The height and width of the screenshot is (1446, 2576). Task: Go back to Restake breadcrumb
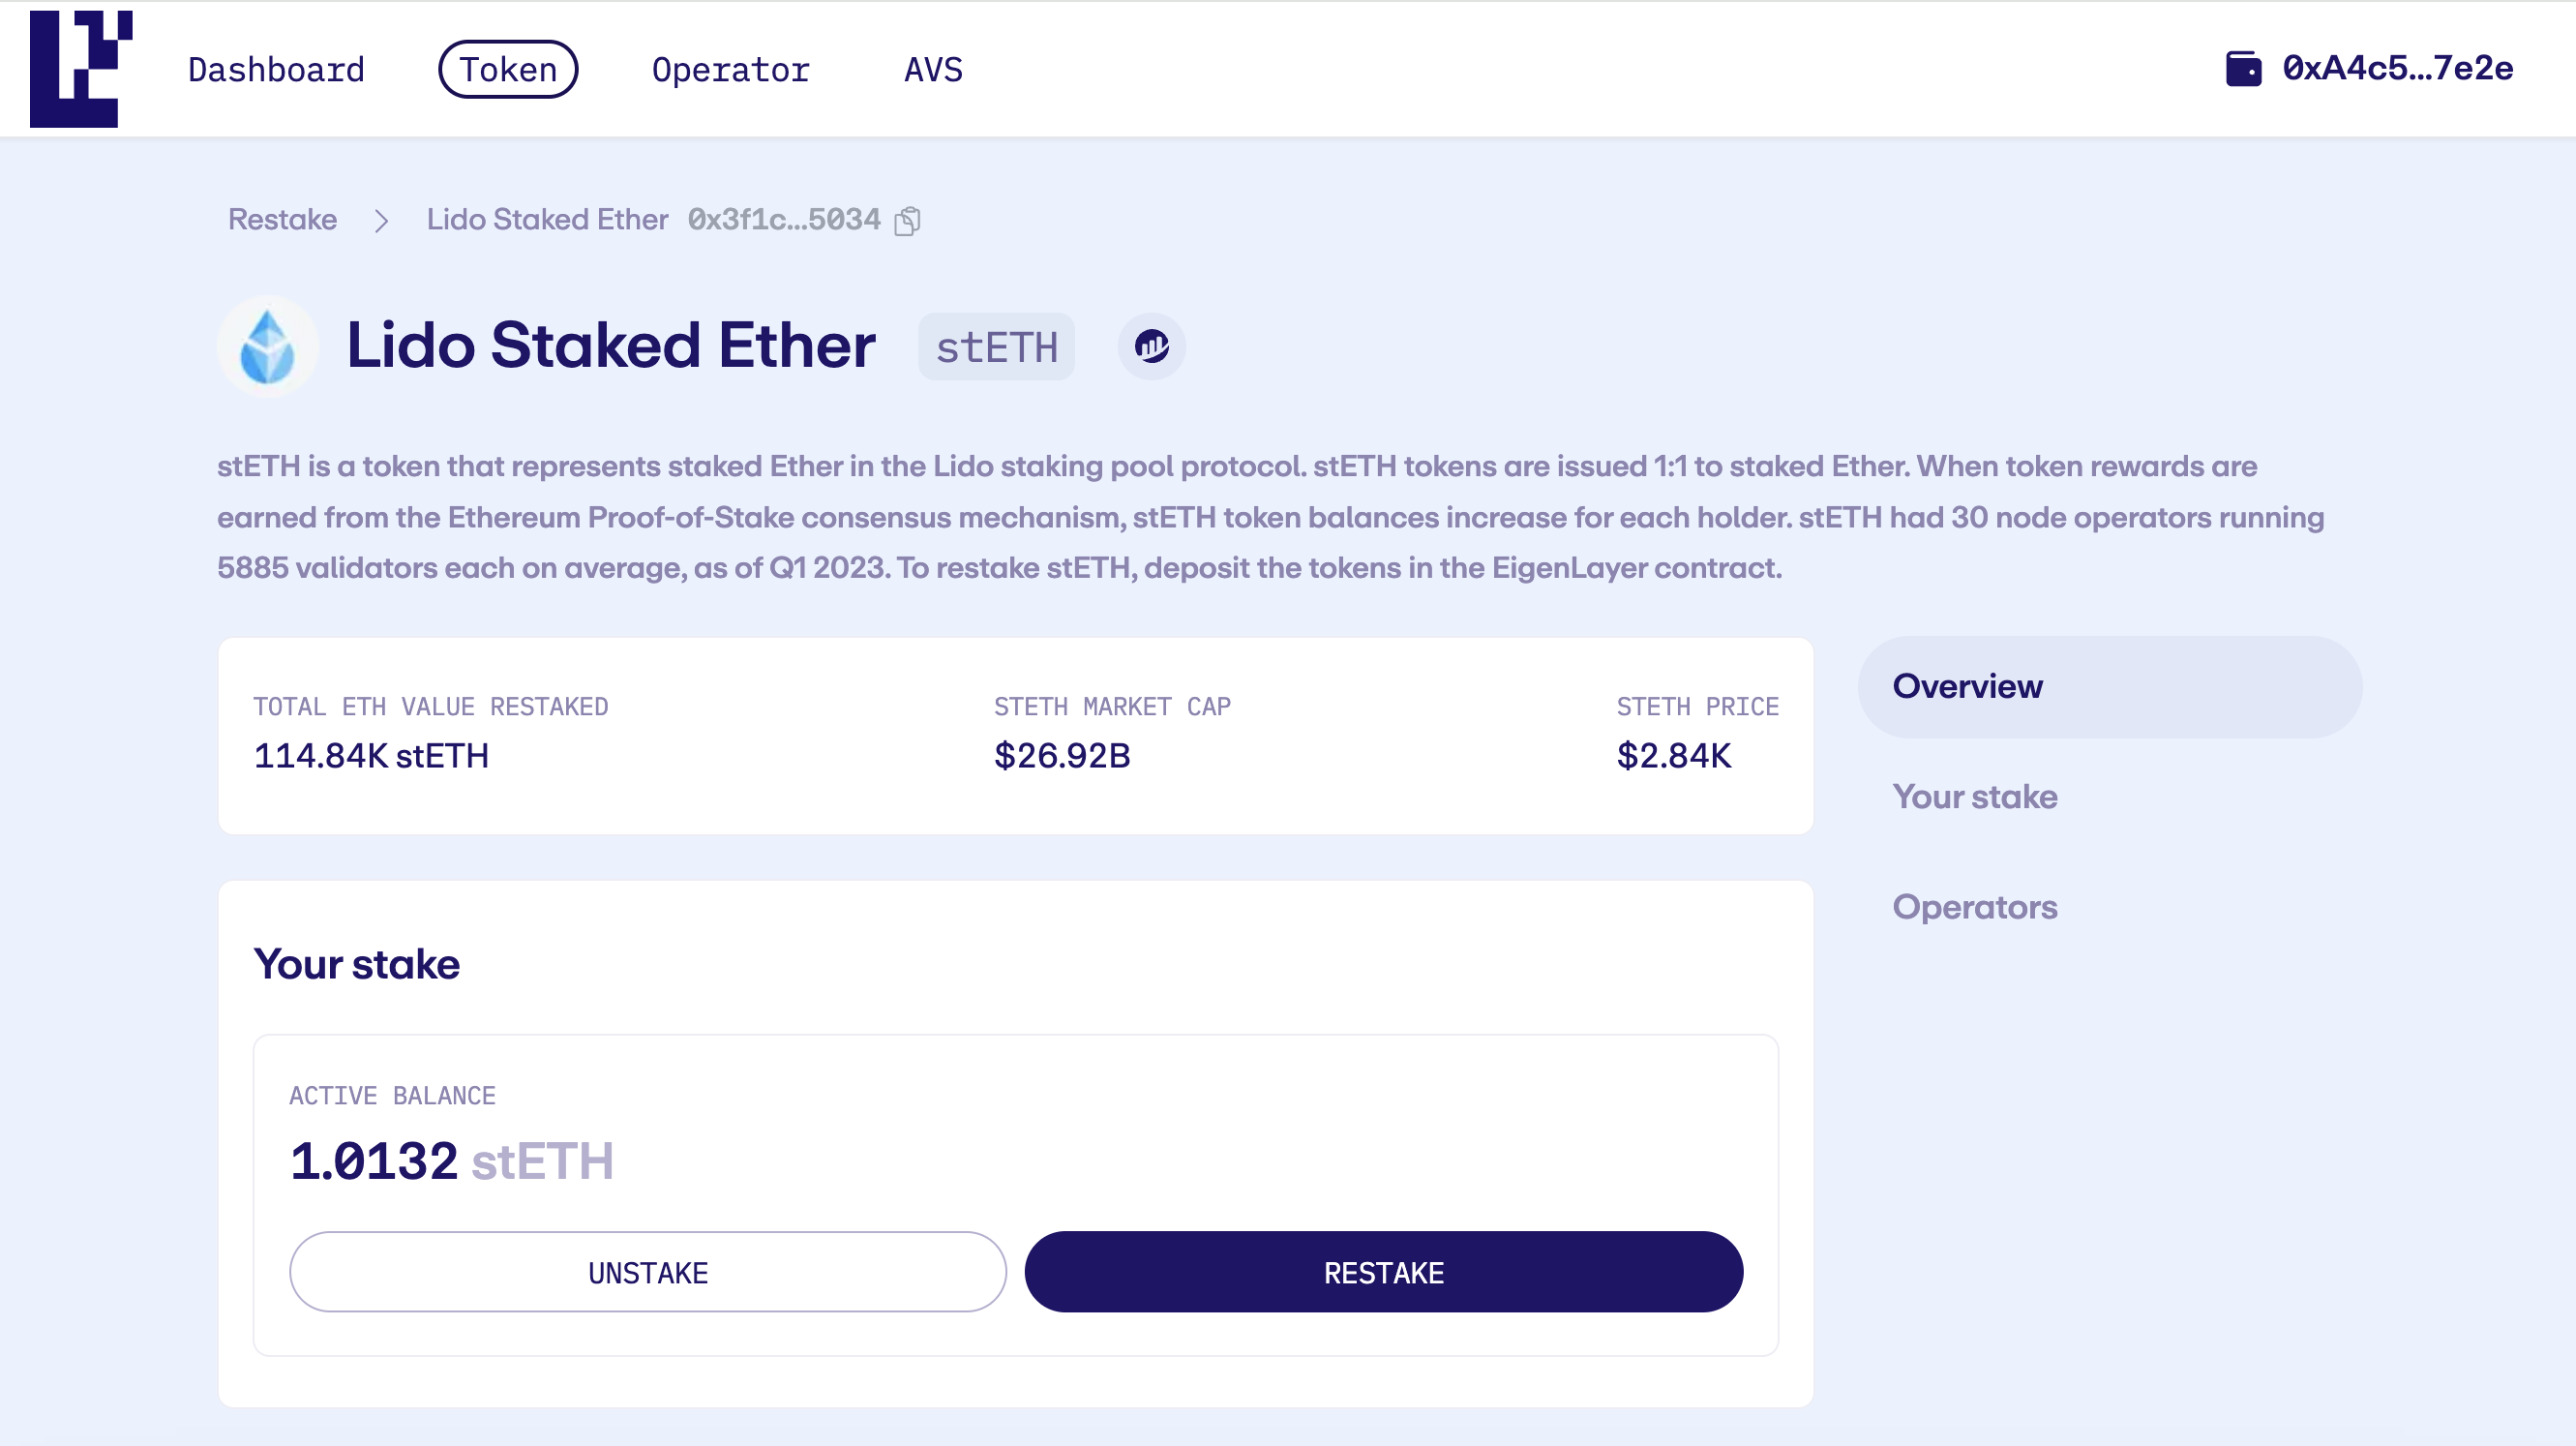tap(282, 220)
